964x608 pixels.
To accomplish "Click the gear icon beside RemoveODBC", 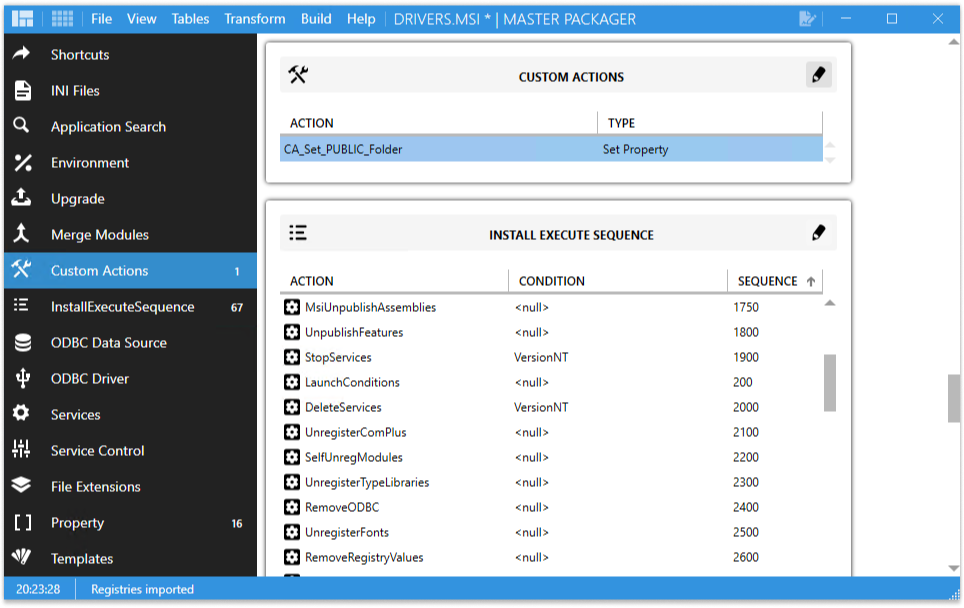I will [292, 507].
